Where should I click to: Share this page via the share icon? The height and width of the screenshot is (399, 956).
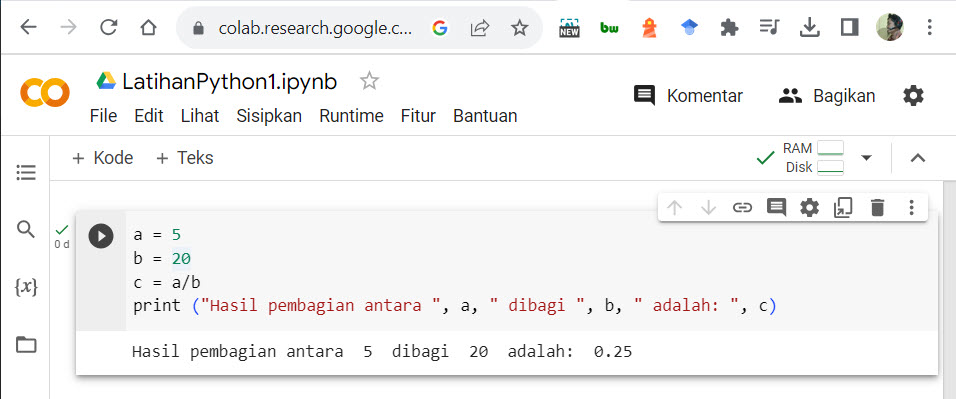click(x=480, y=27)
